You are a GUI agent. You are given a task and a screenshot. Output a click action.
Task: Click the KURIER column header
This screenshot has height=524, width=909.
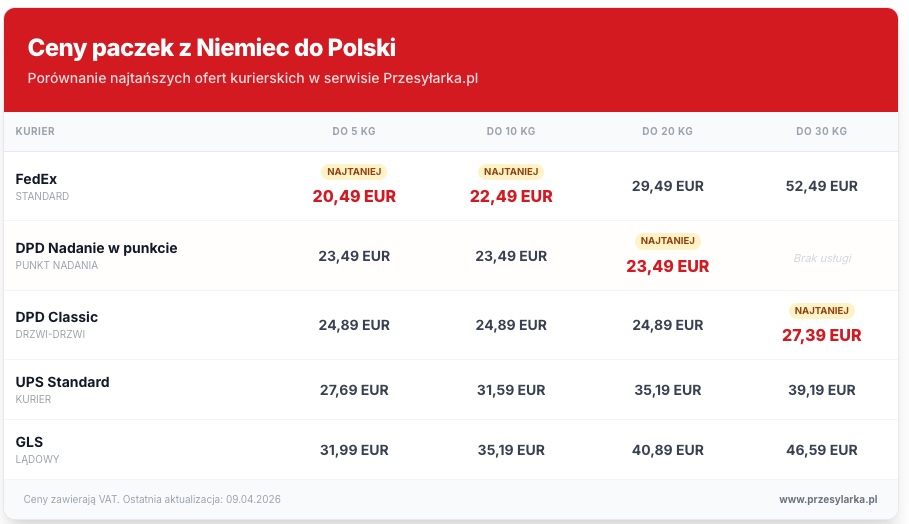[x=35, y=132]
